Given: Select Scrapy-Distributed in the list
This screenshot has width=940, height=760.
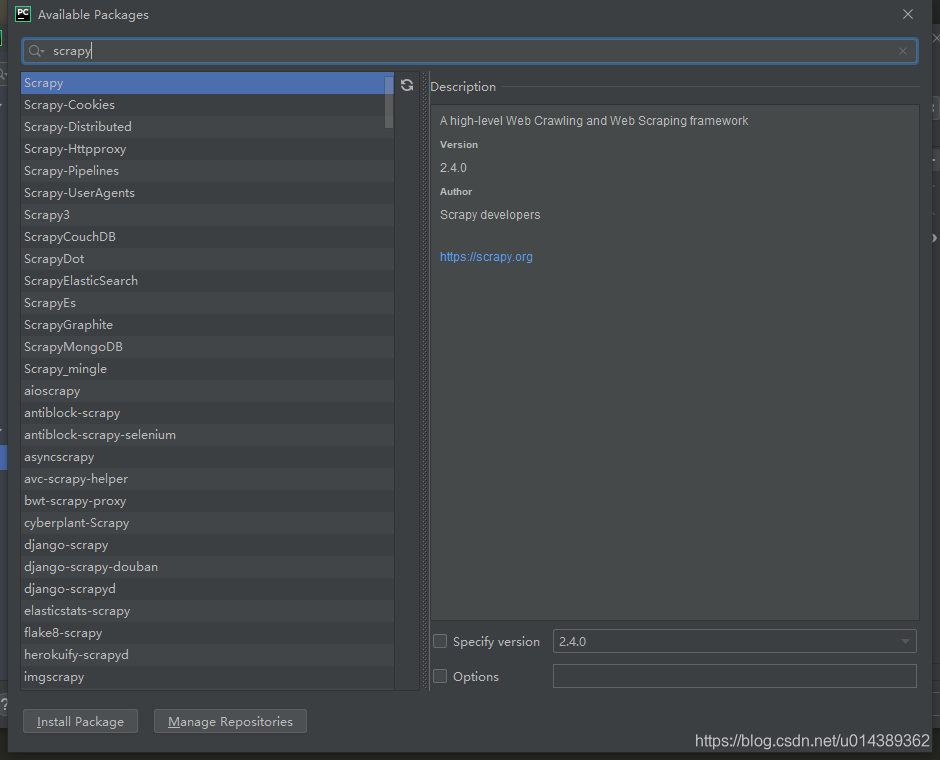Looking at the screenshot, I should (207, 127).
